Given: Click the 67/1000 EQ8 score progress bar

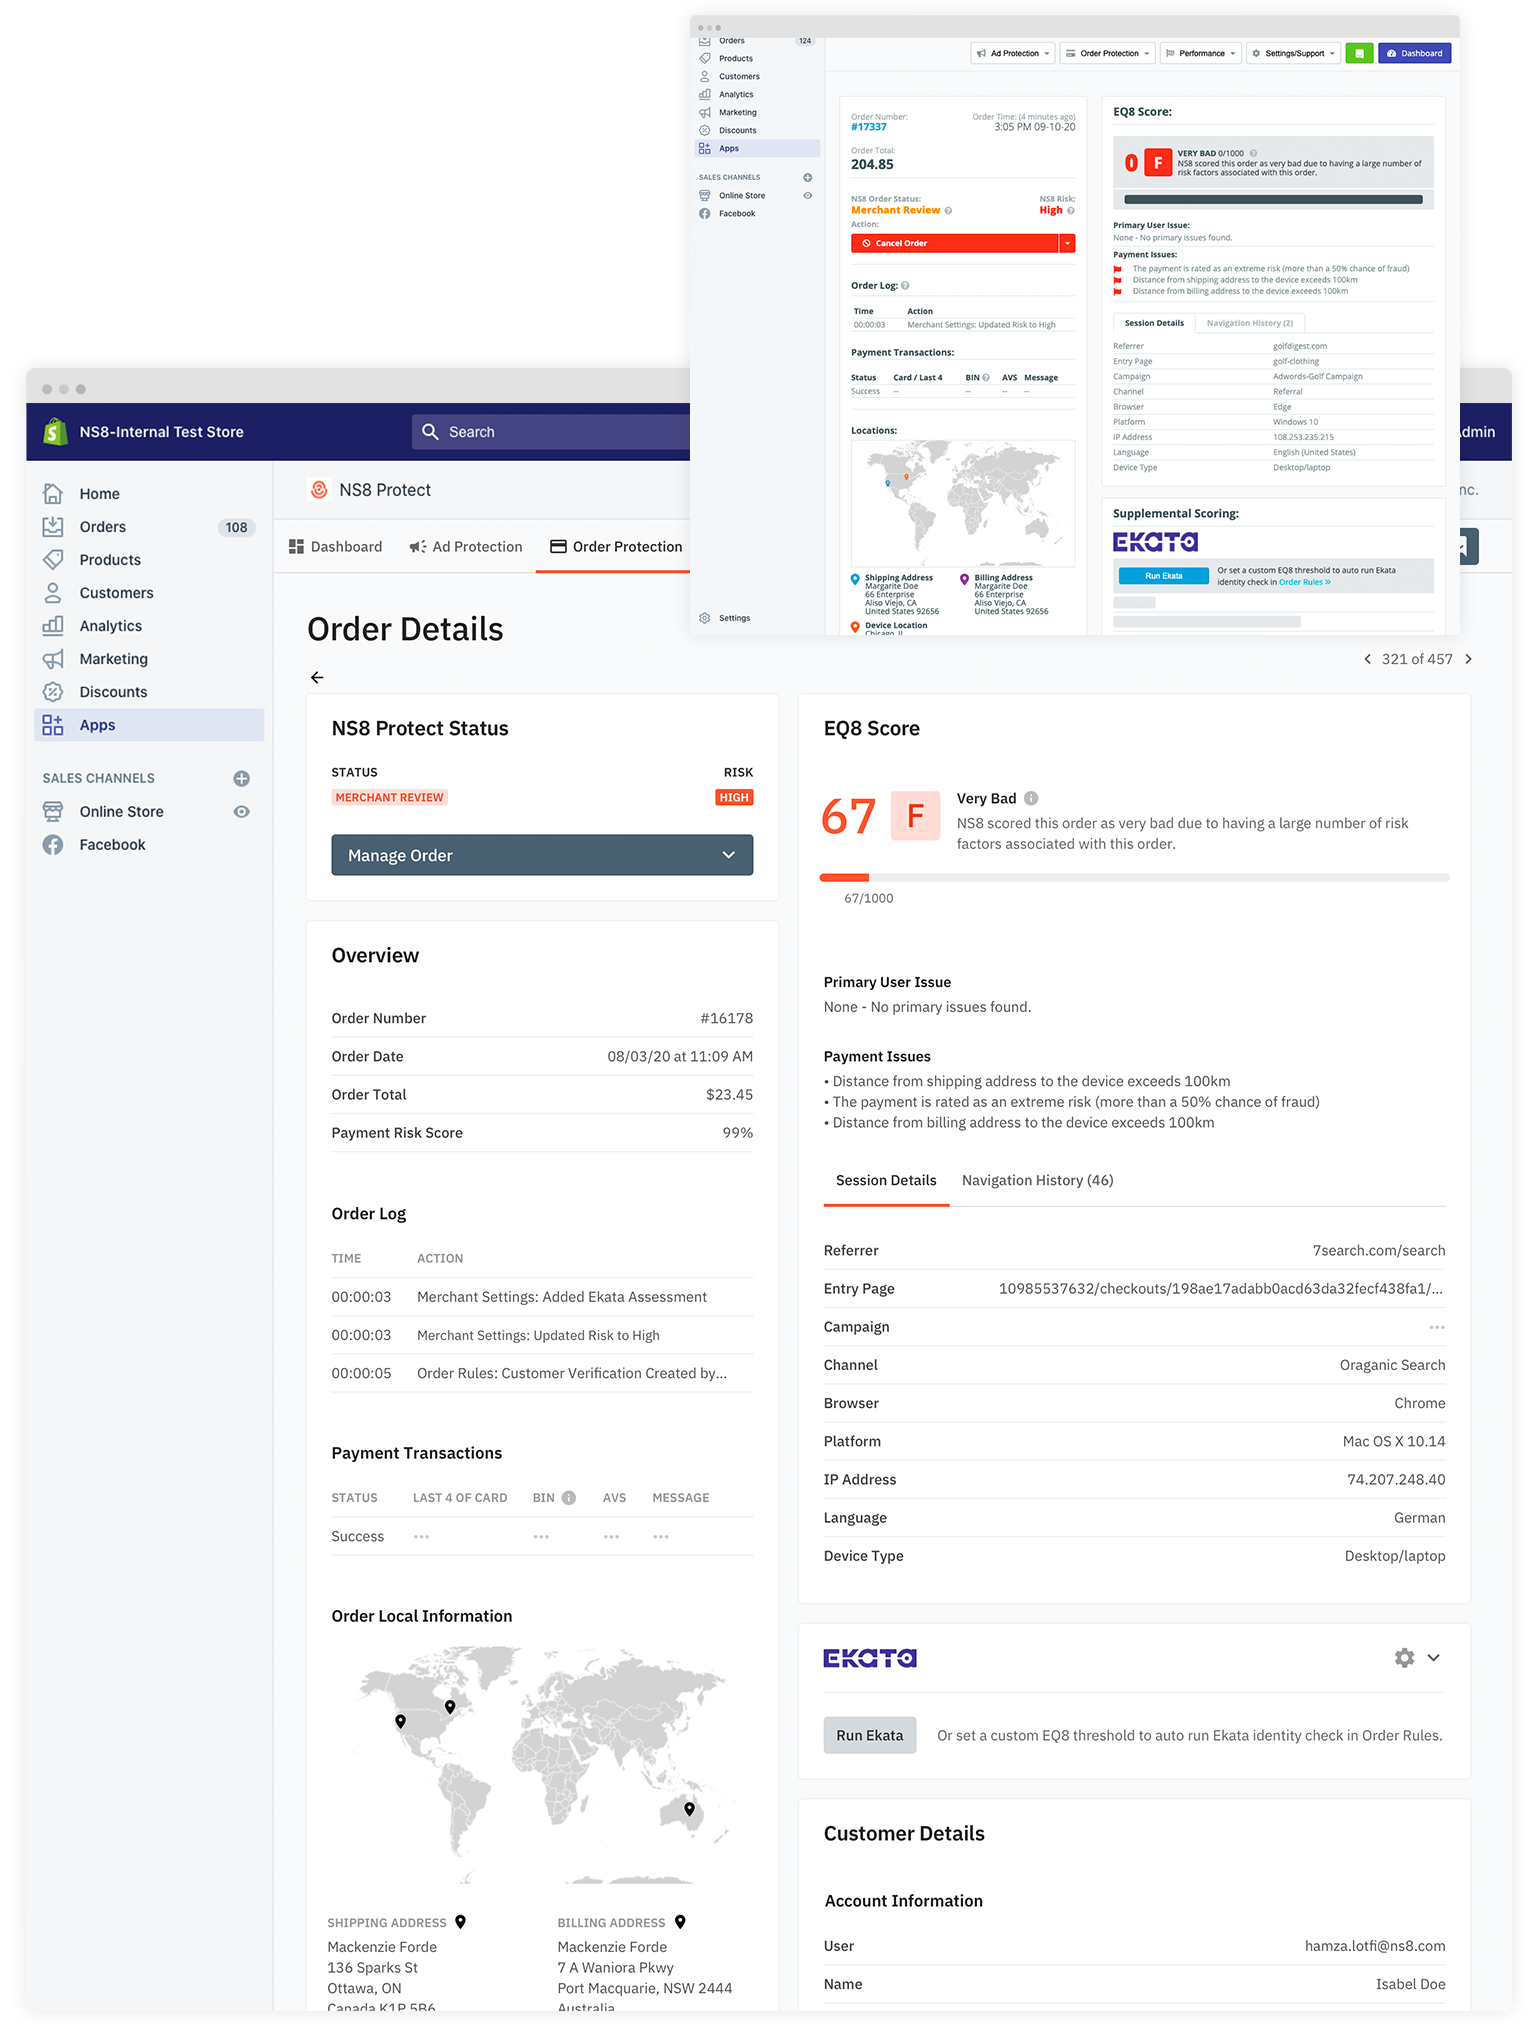Looking at the screenshot, I should pyautogui.click(x=1134, y=877).
